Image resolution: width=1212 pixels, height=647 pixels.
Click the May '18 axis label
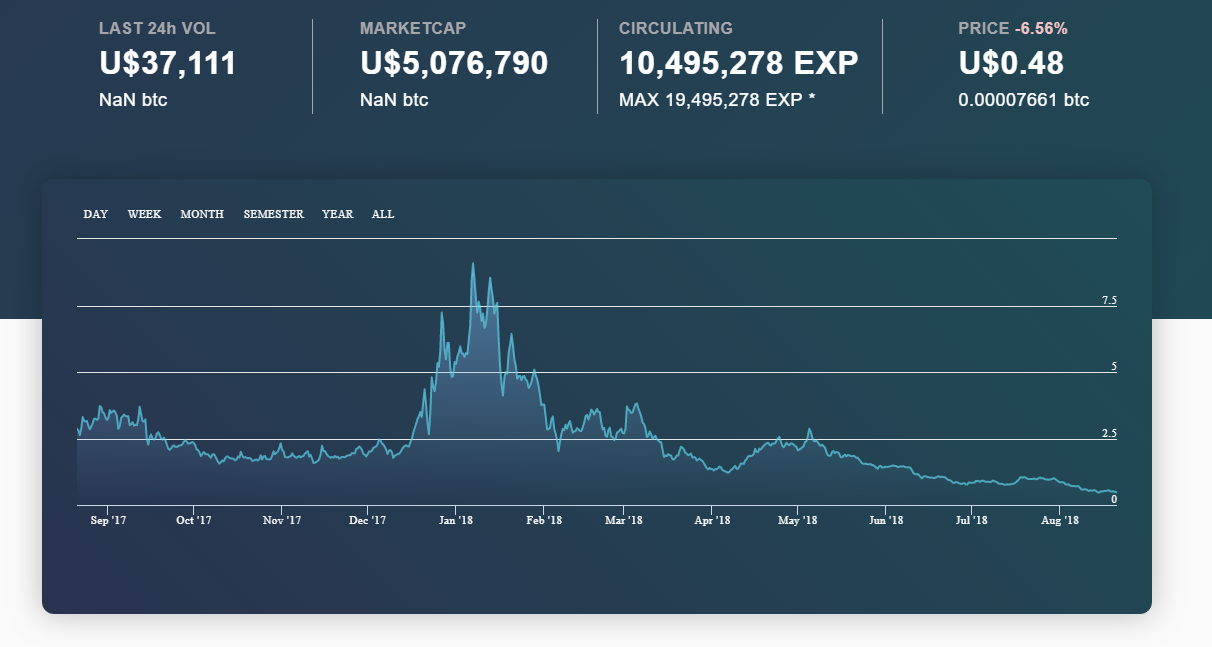tap(797, 520)
